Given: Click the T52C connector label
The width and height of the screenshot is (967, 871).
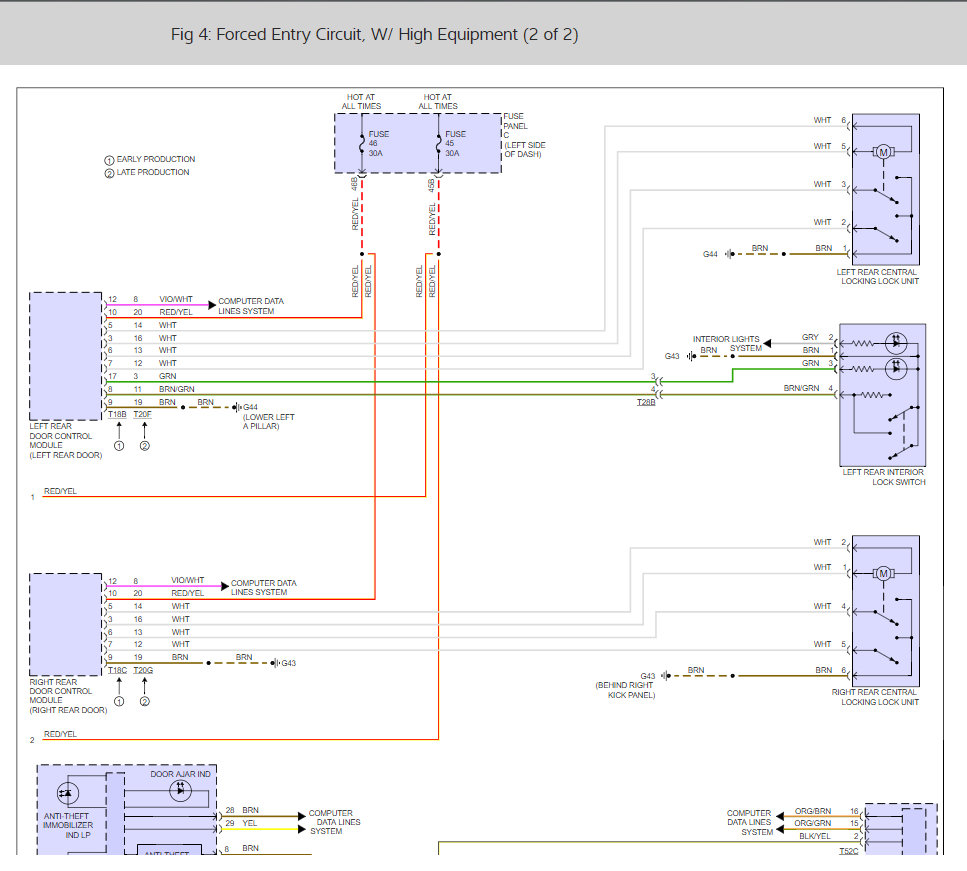Looking at the screenshot, I should [x=849, y=851].
